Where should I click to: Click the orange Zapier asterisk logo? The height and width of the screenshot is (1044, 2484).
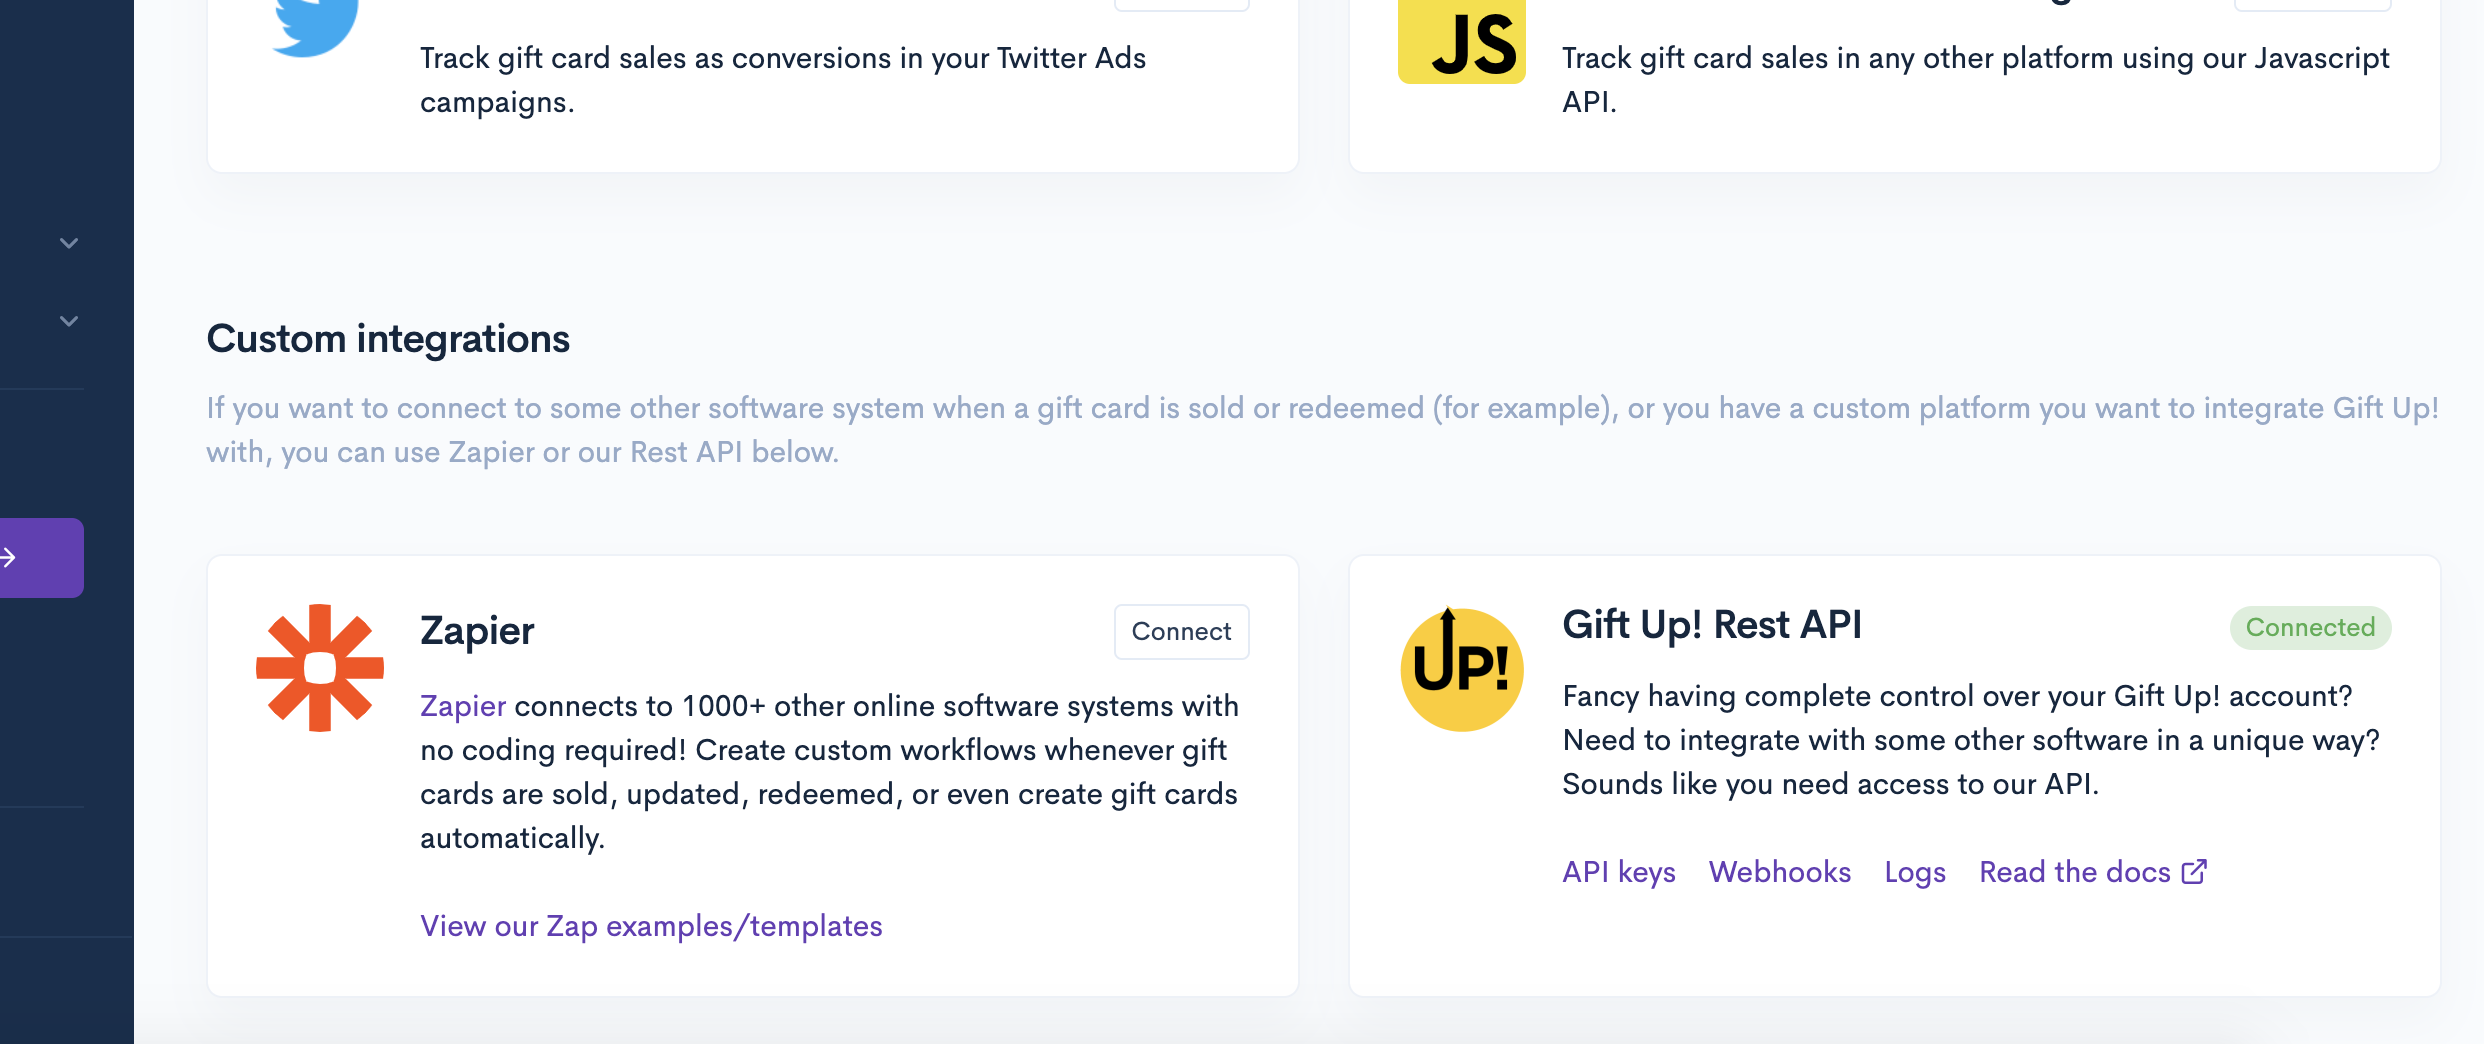pyautogui.click(x=320, y=668)
